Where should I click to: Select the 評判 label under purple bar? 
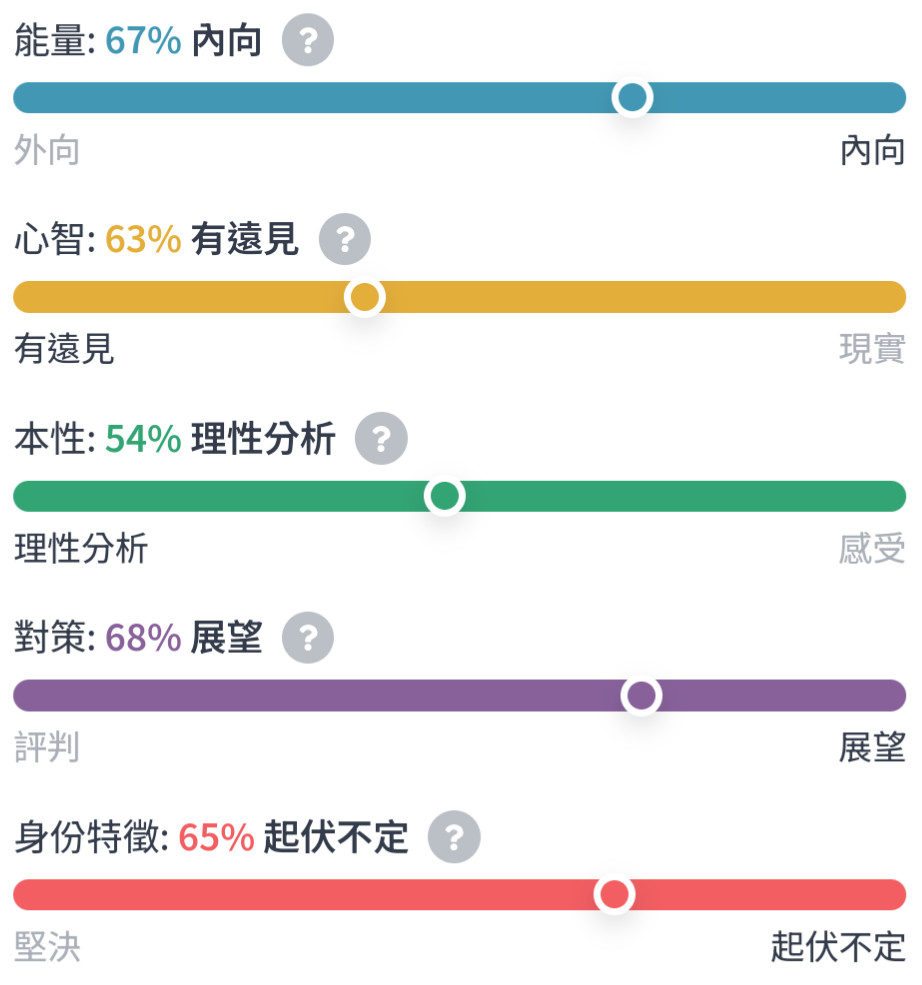pyautogui.click(x=47, y=748)
